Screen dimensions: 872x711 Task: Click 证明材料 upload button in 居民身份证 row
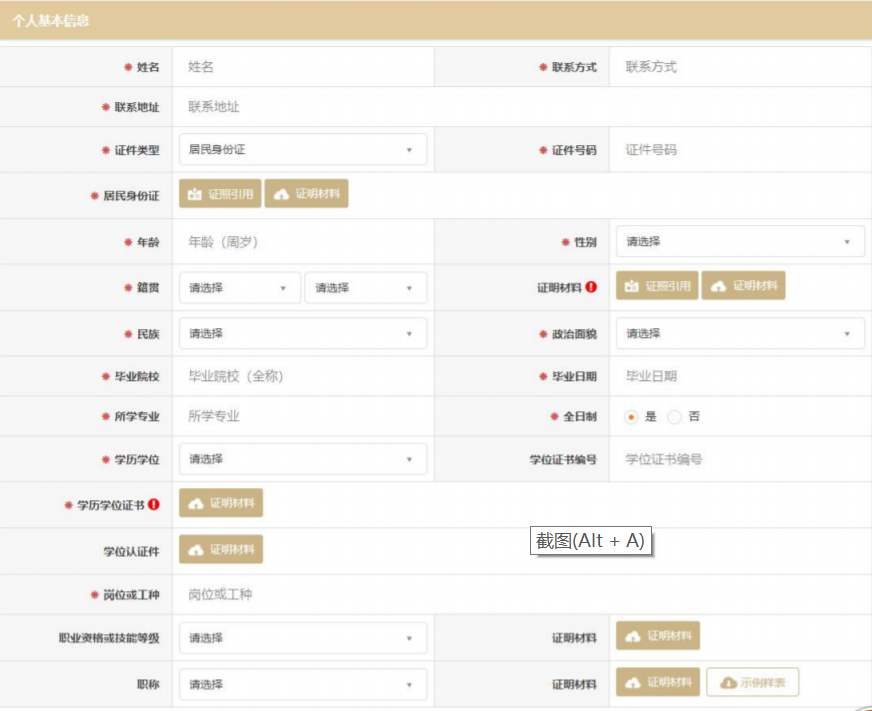click(x=306, y=194)
